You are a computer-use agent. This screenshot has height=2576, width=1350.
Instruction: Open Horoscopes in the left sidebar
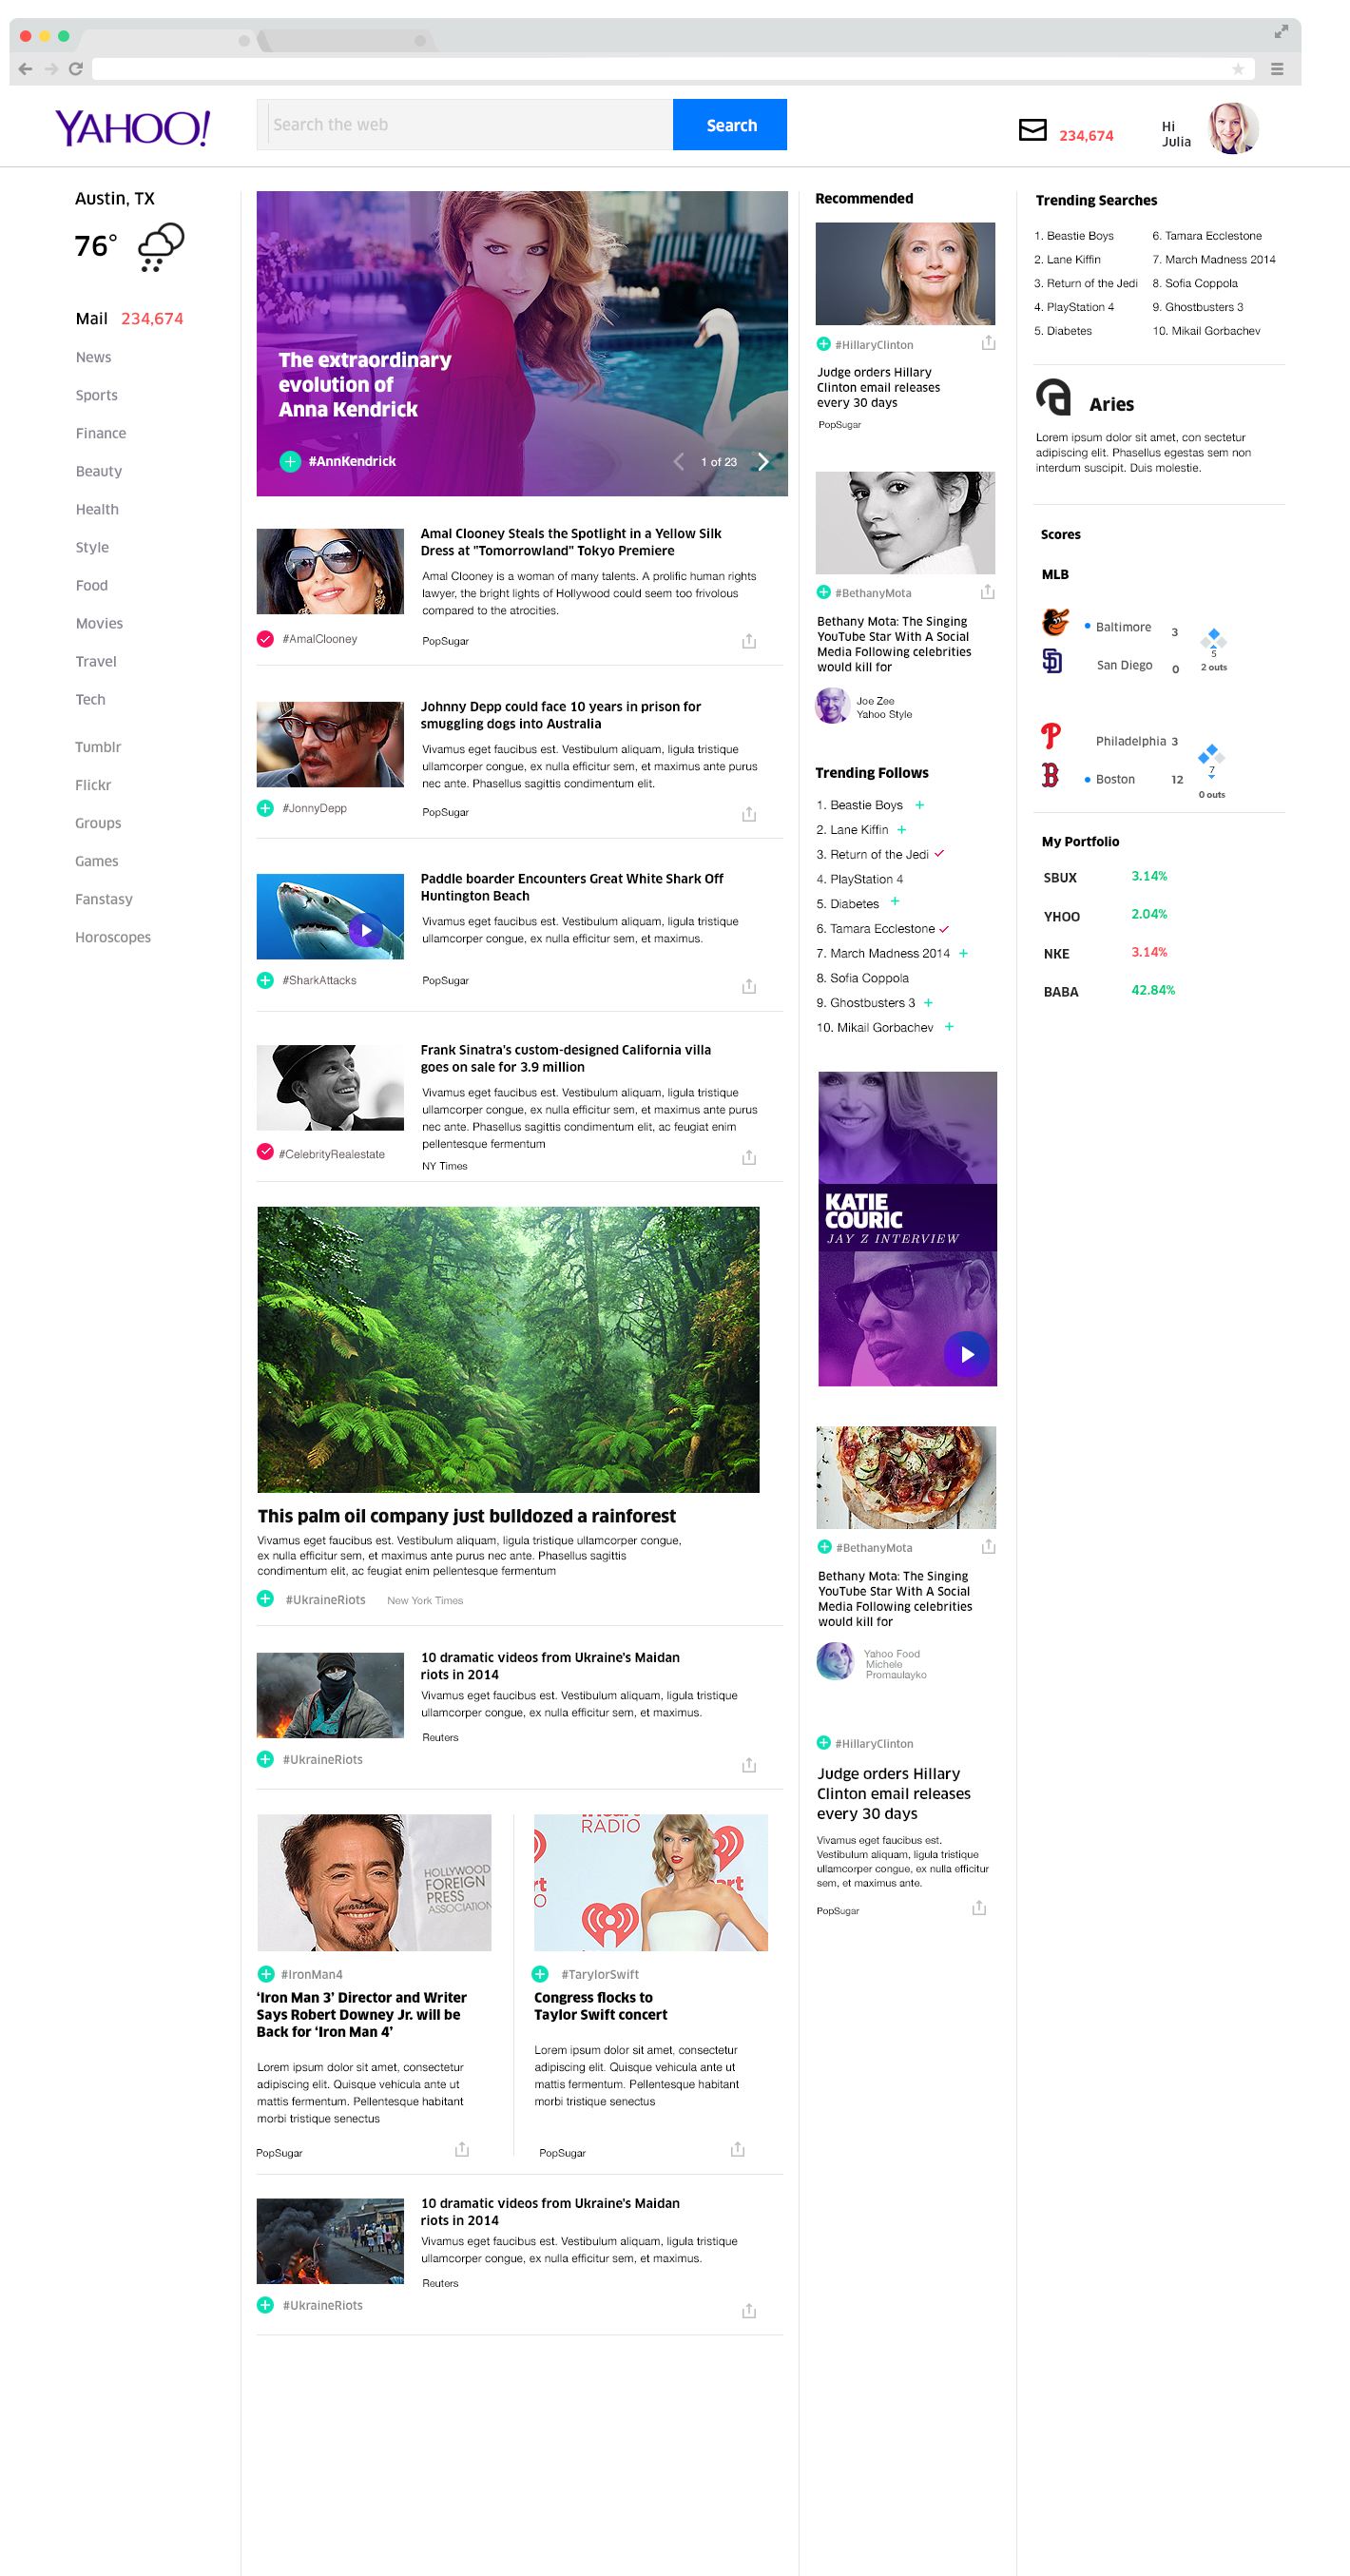click(x=113, y=937)
